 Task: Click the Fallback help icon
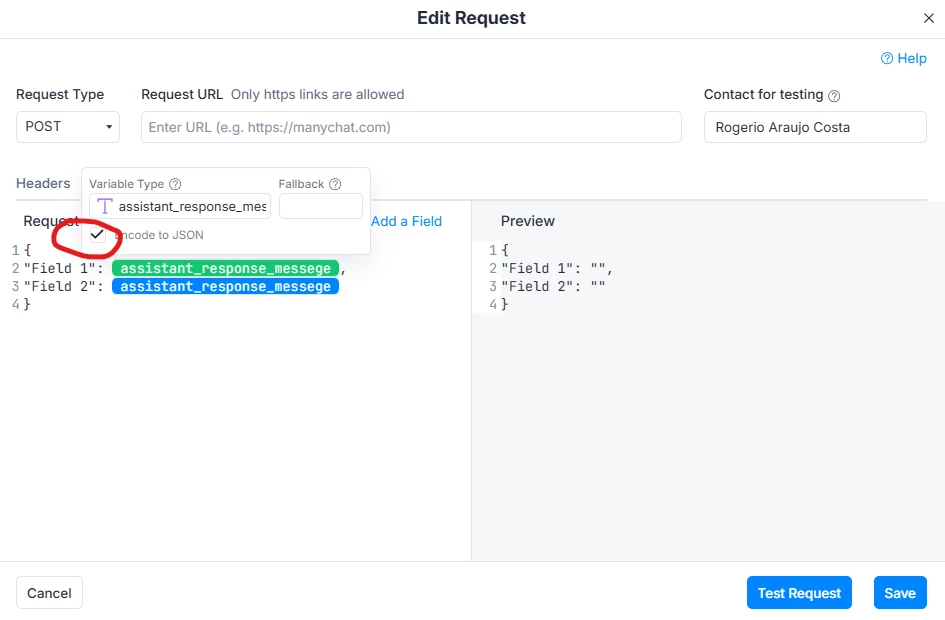[x=336, y=184]
